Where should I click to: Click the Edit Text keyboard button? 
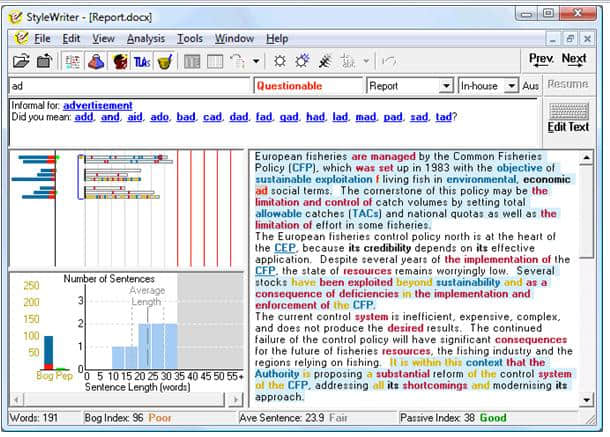tap(568, 119)
